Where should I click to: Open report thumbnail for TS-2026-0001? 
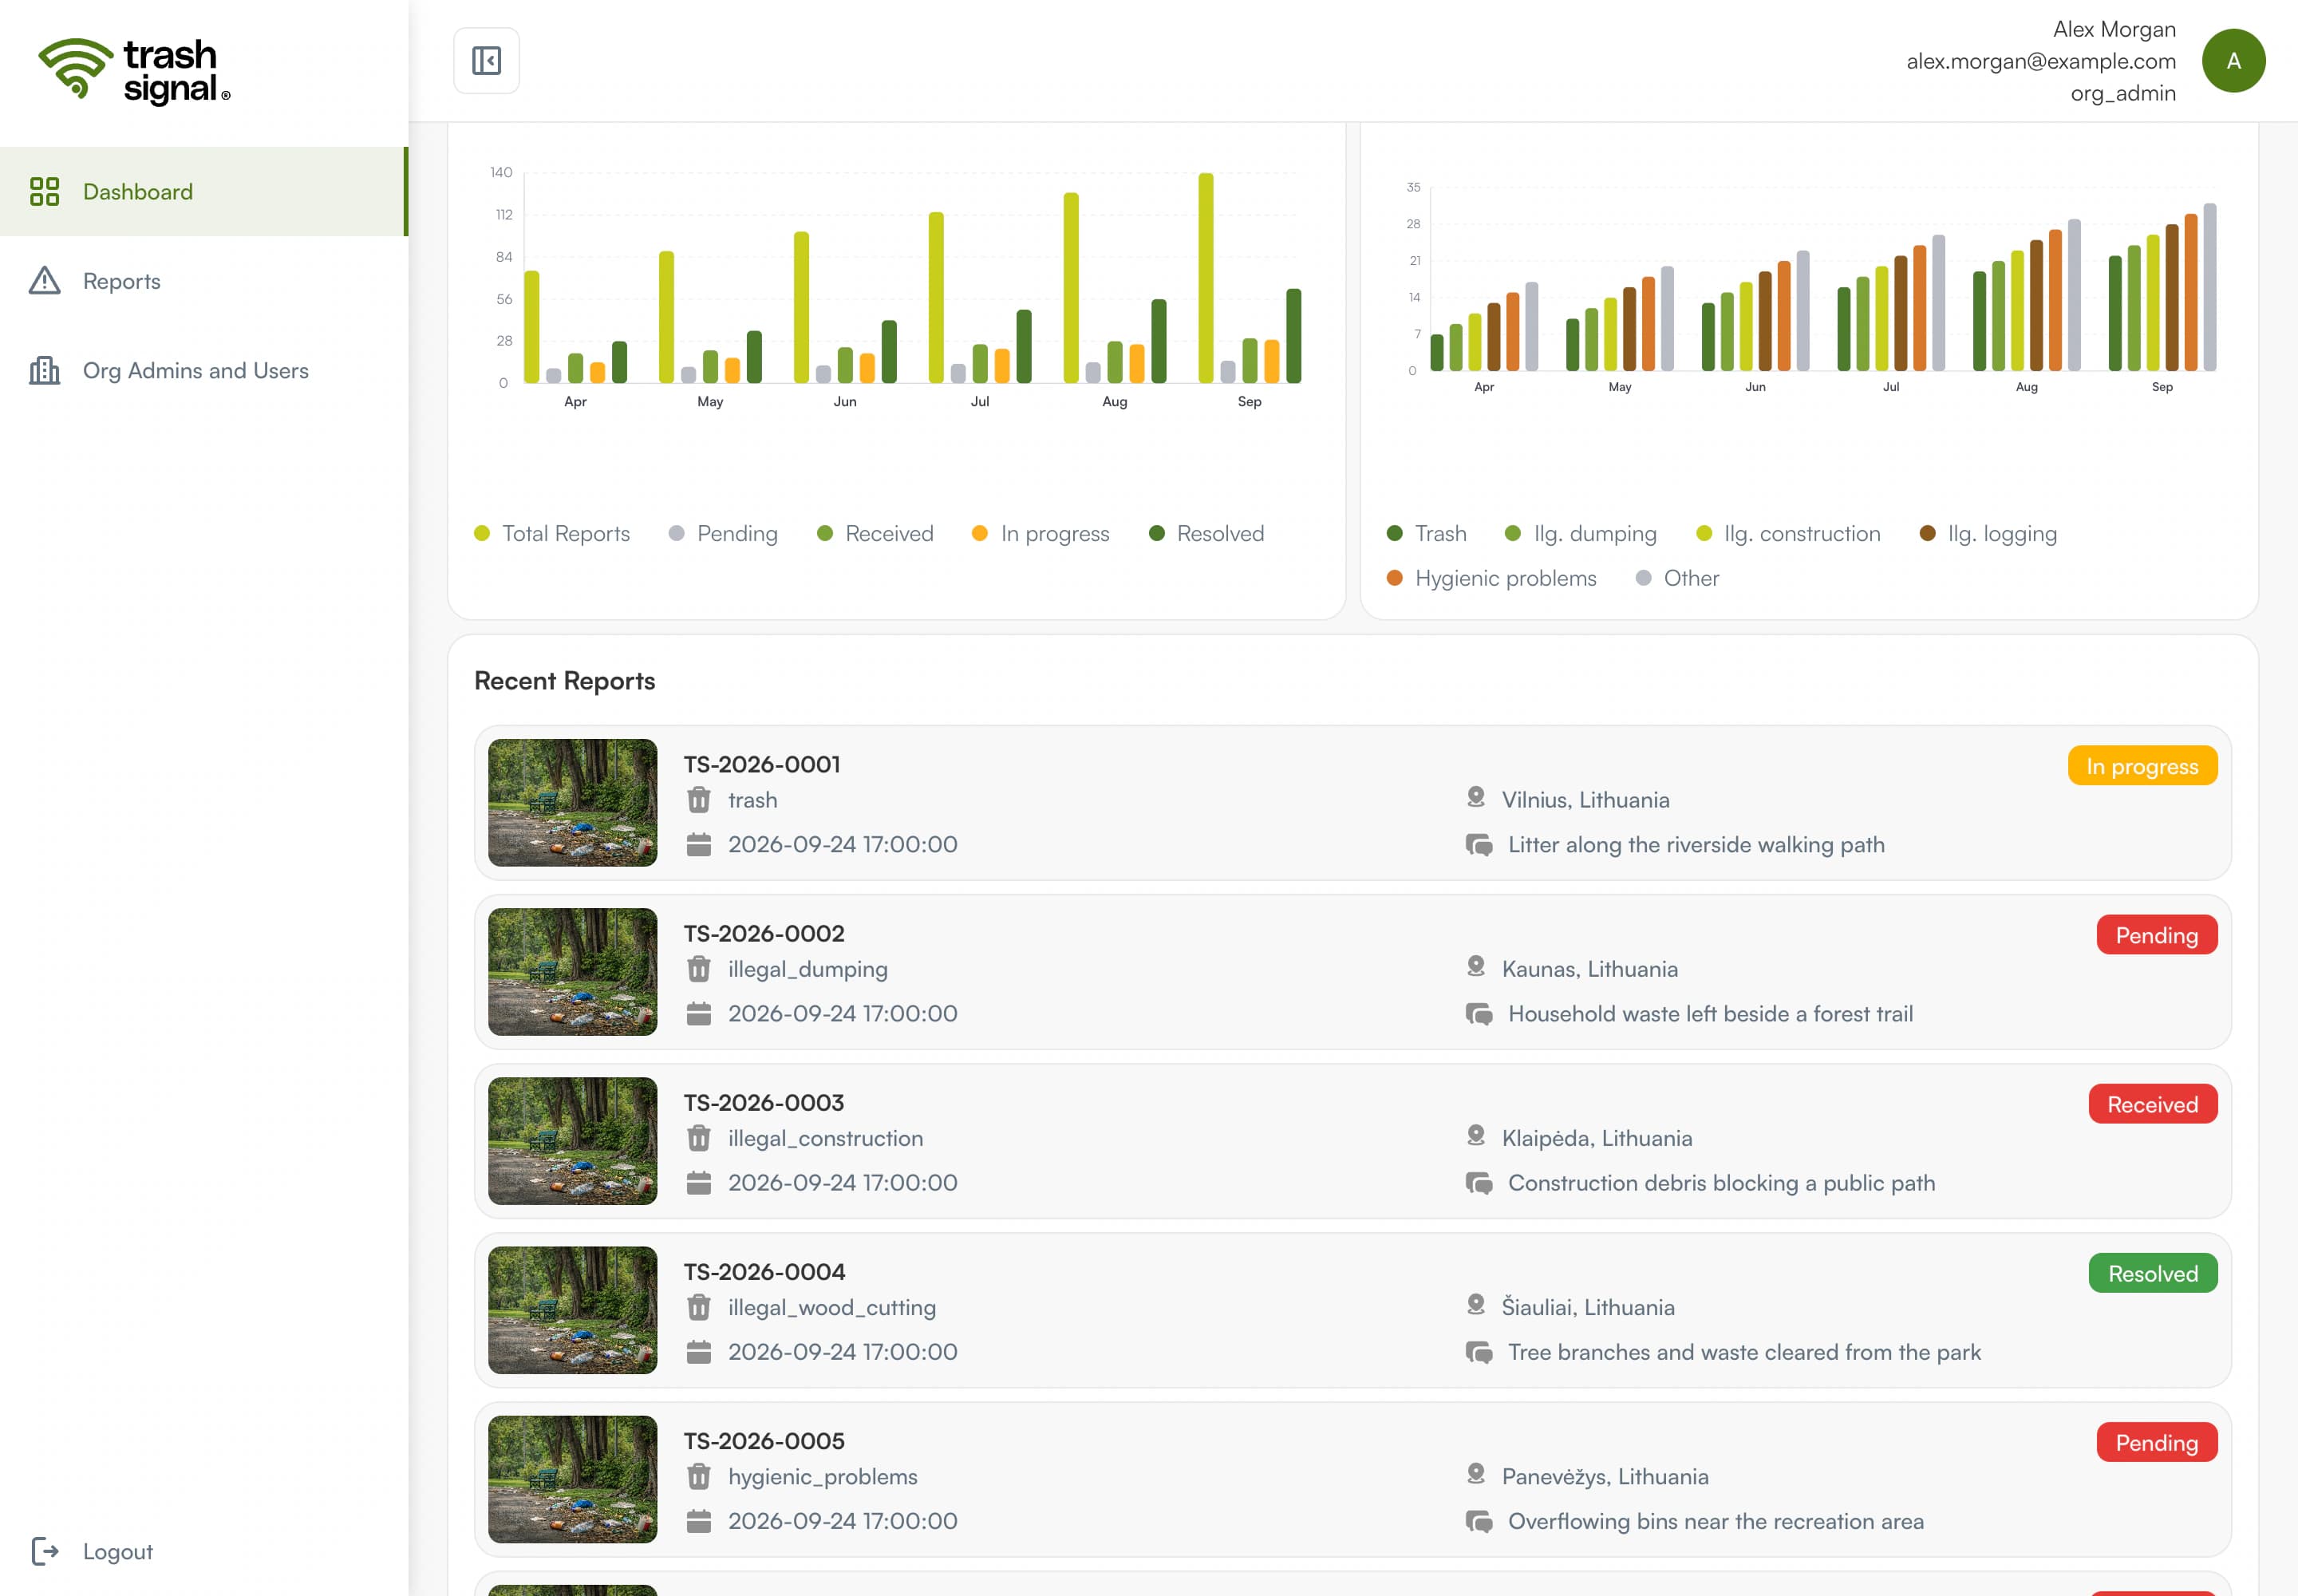(x=572, y=802)
